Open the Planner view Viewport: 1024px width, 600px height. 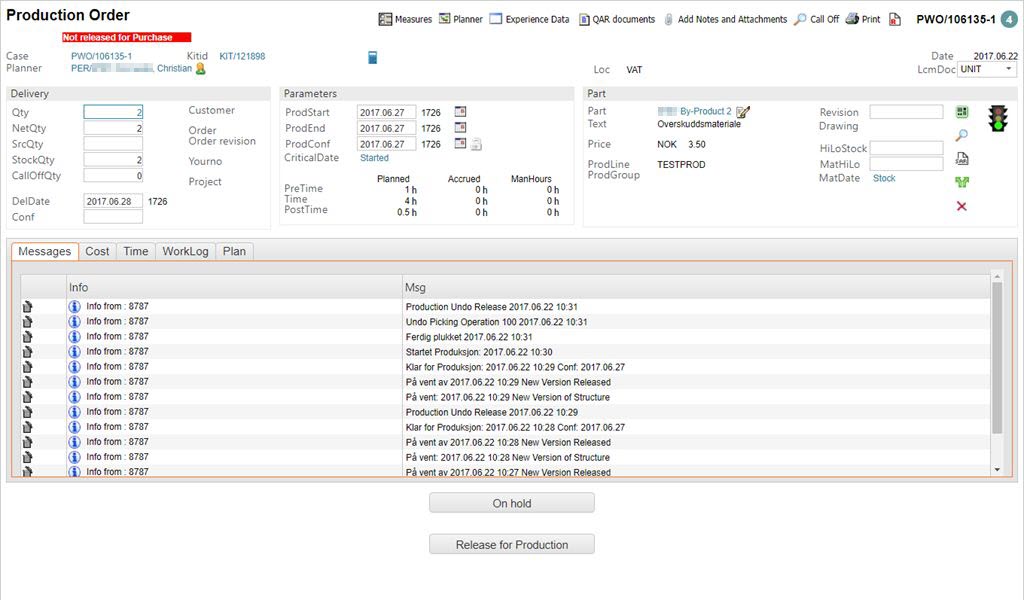coord(461,19)
